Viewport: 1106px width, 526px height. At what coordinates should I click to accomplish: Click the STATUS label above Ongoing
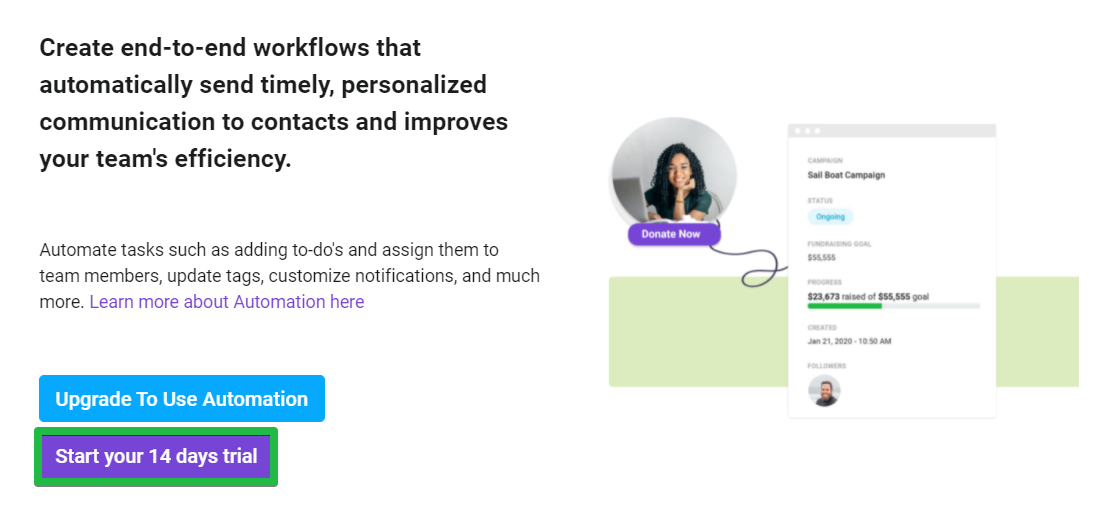pos(820,201)
